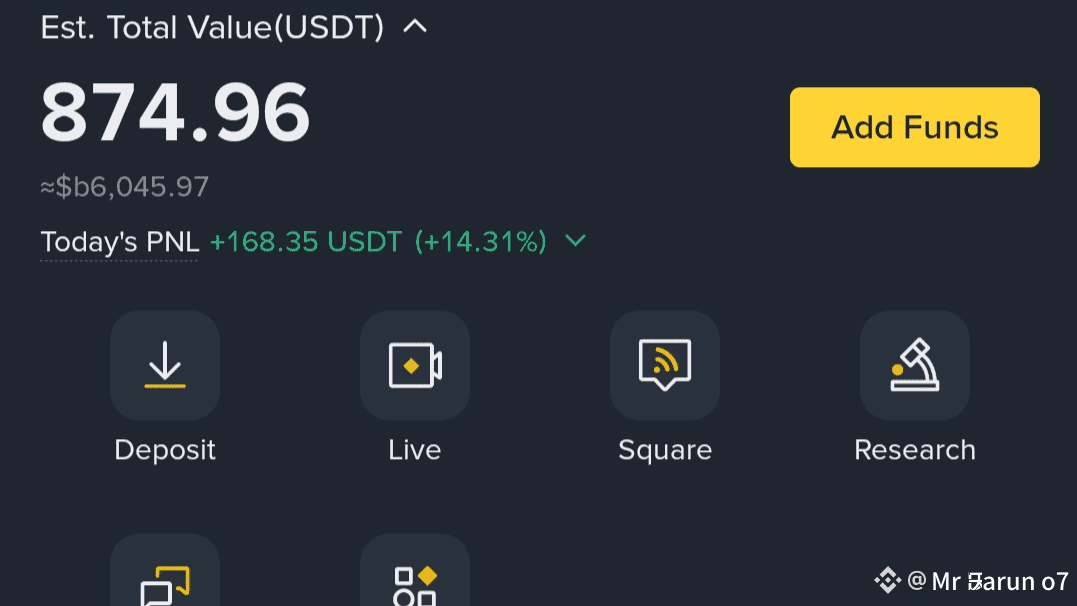Tap the Deposit text label

165,451
